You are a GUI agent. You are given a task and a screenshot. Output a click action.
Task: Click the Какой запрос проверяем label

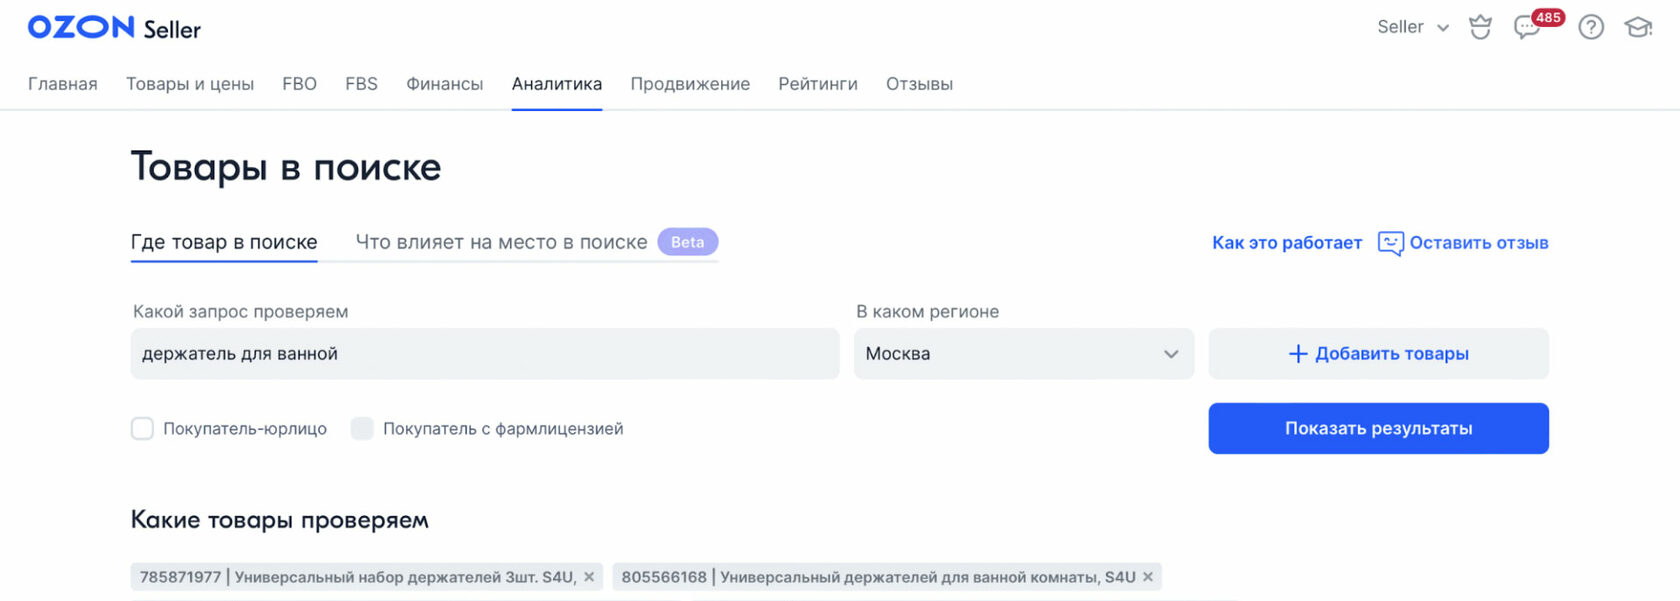click(241, 311)
